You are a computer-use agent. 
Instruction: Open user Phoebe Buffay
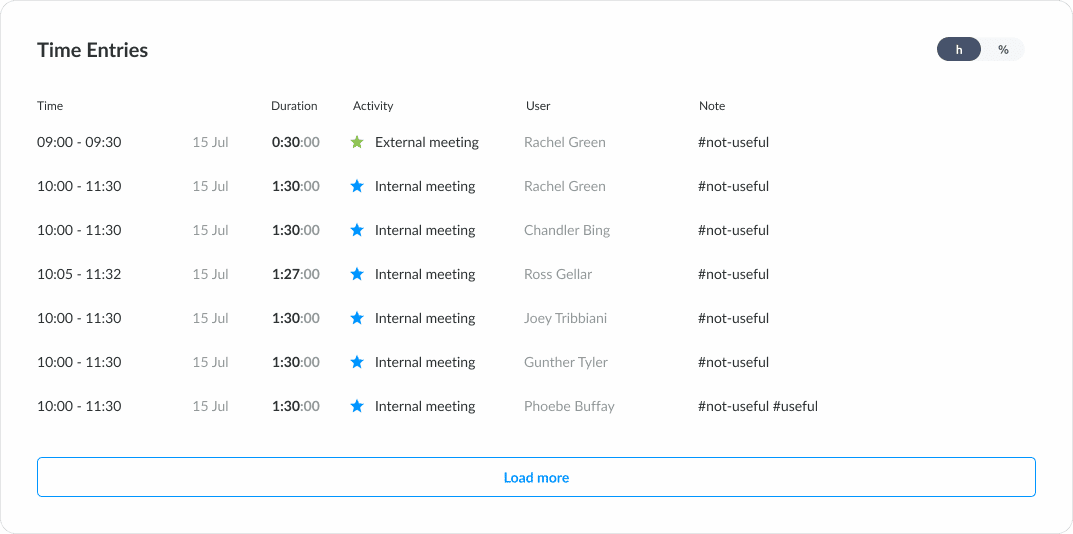pos(569,406)
